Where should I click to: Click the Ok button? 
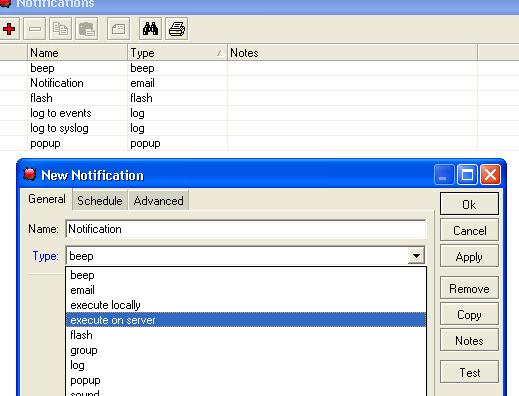click(x=469, y=204)
